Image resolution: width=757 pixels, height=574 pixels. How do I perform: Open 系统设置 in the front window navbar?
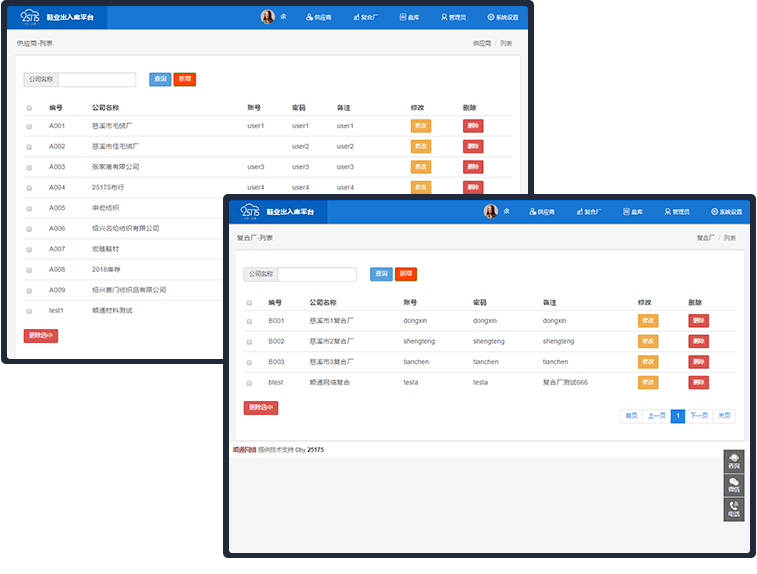[x=727, y=212]
